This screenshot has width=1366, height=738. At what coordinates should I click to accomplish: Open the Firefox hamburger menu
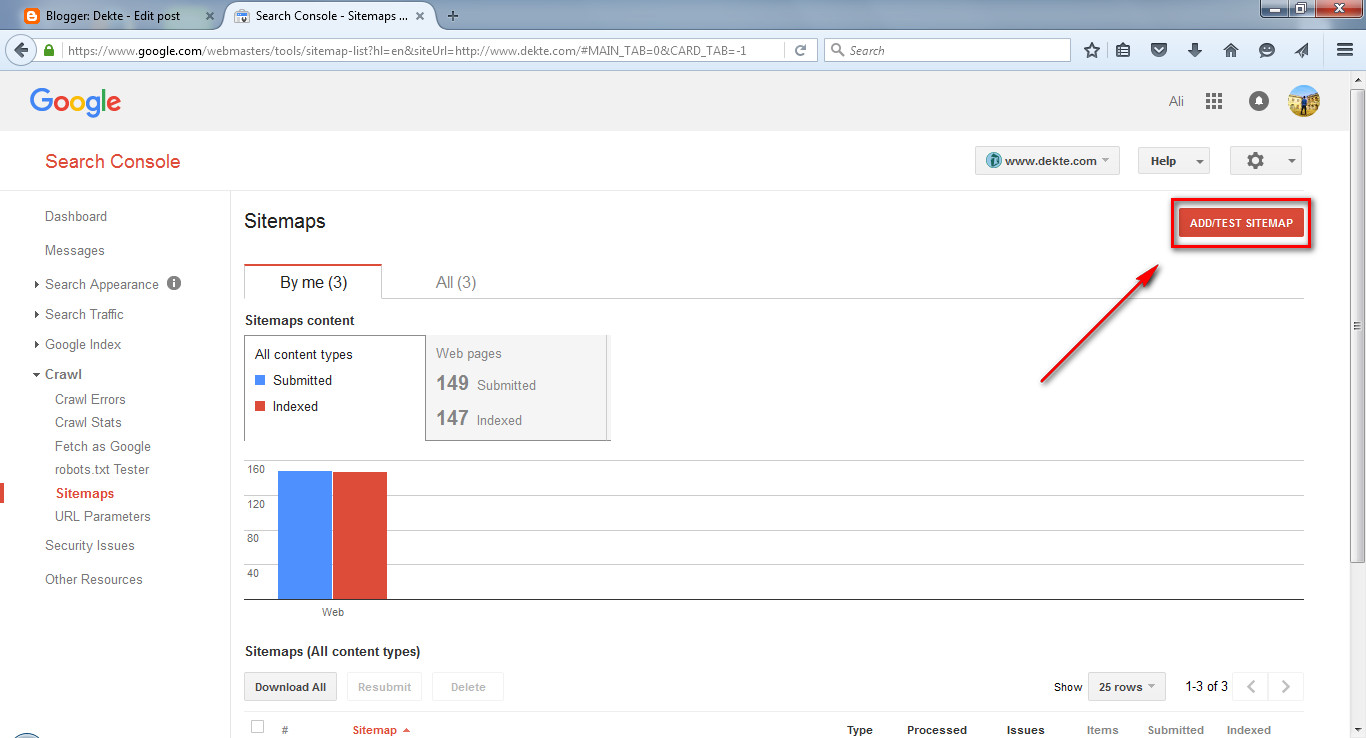coord(1345,50)
